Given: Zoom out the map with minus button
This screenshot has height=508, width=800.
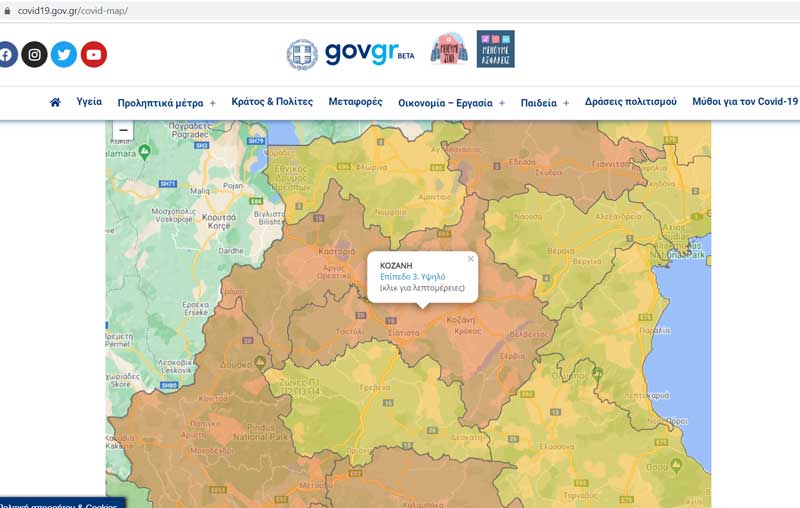Looking at the screenshot, I should (x=123, y=130).
